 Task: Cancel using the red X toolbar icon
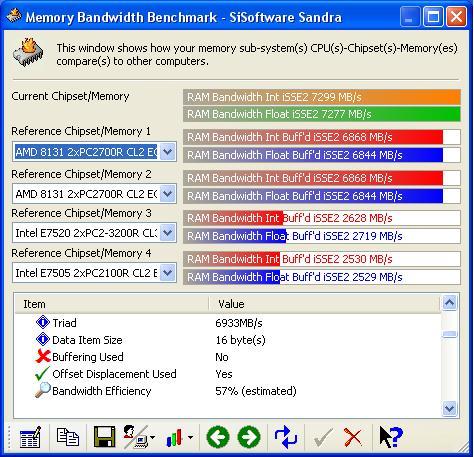(x=353, y=437)
